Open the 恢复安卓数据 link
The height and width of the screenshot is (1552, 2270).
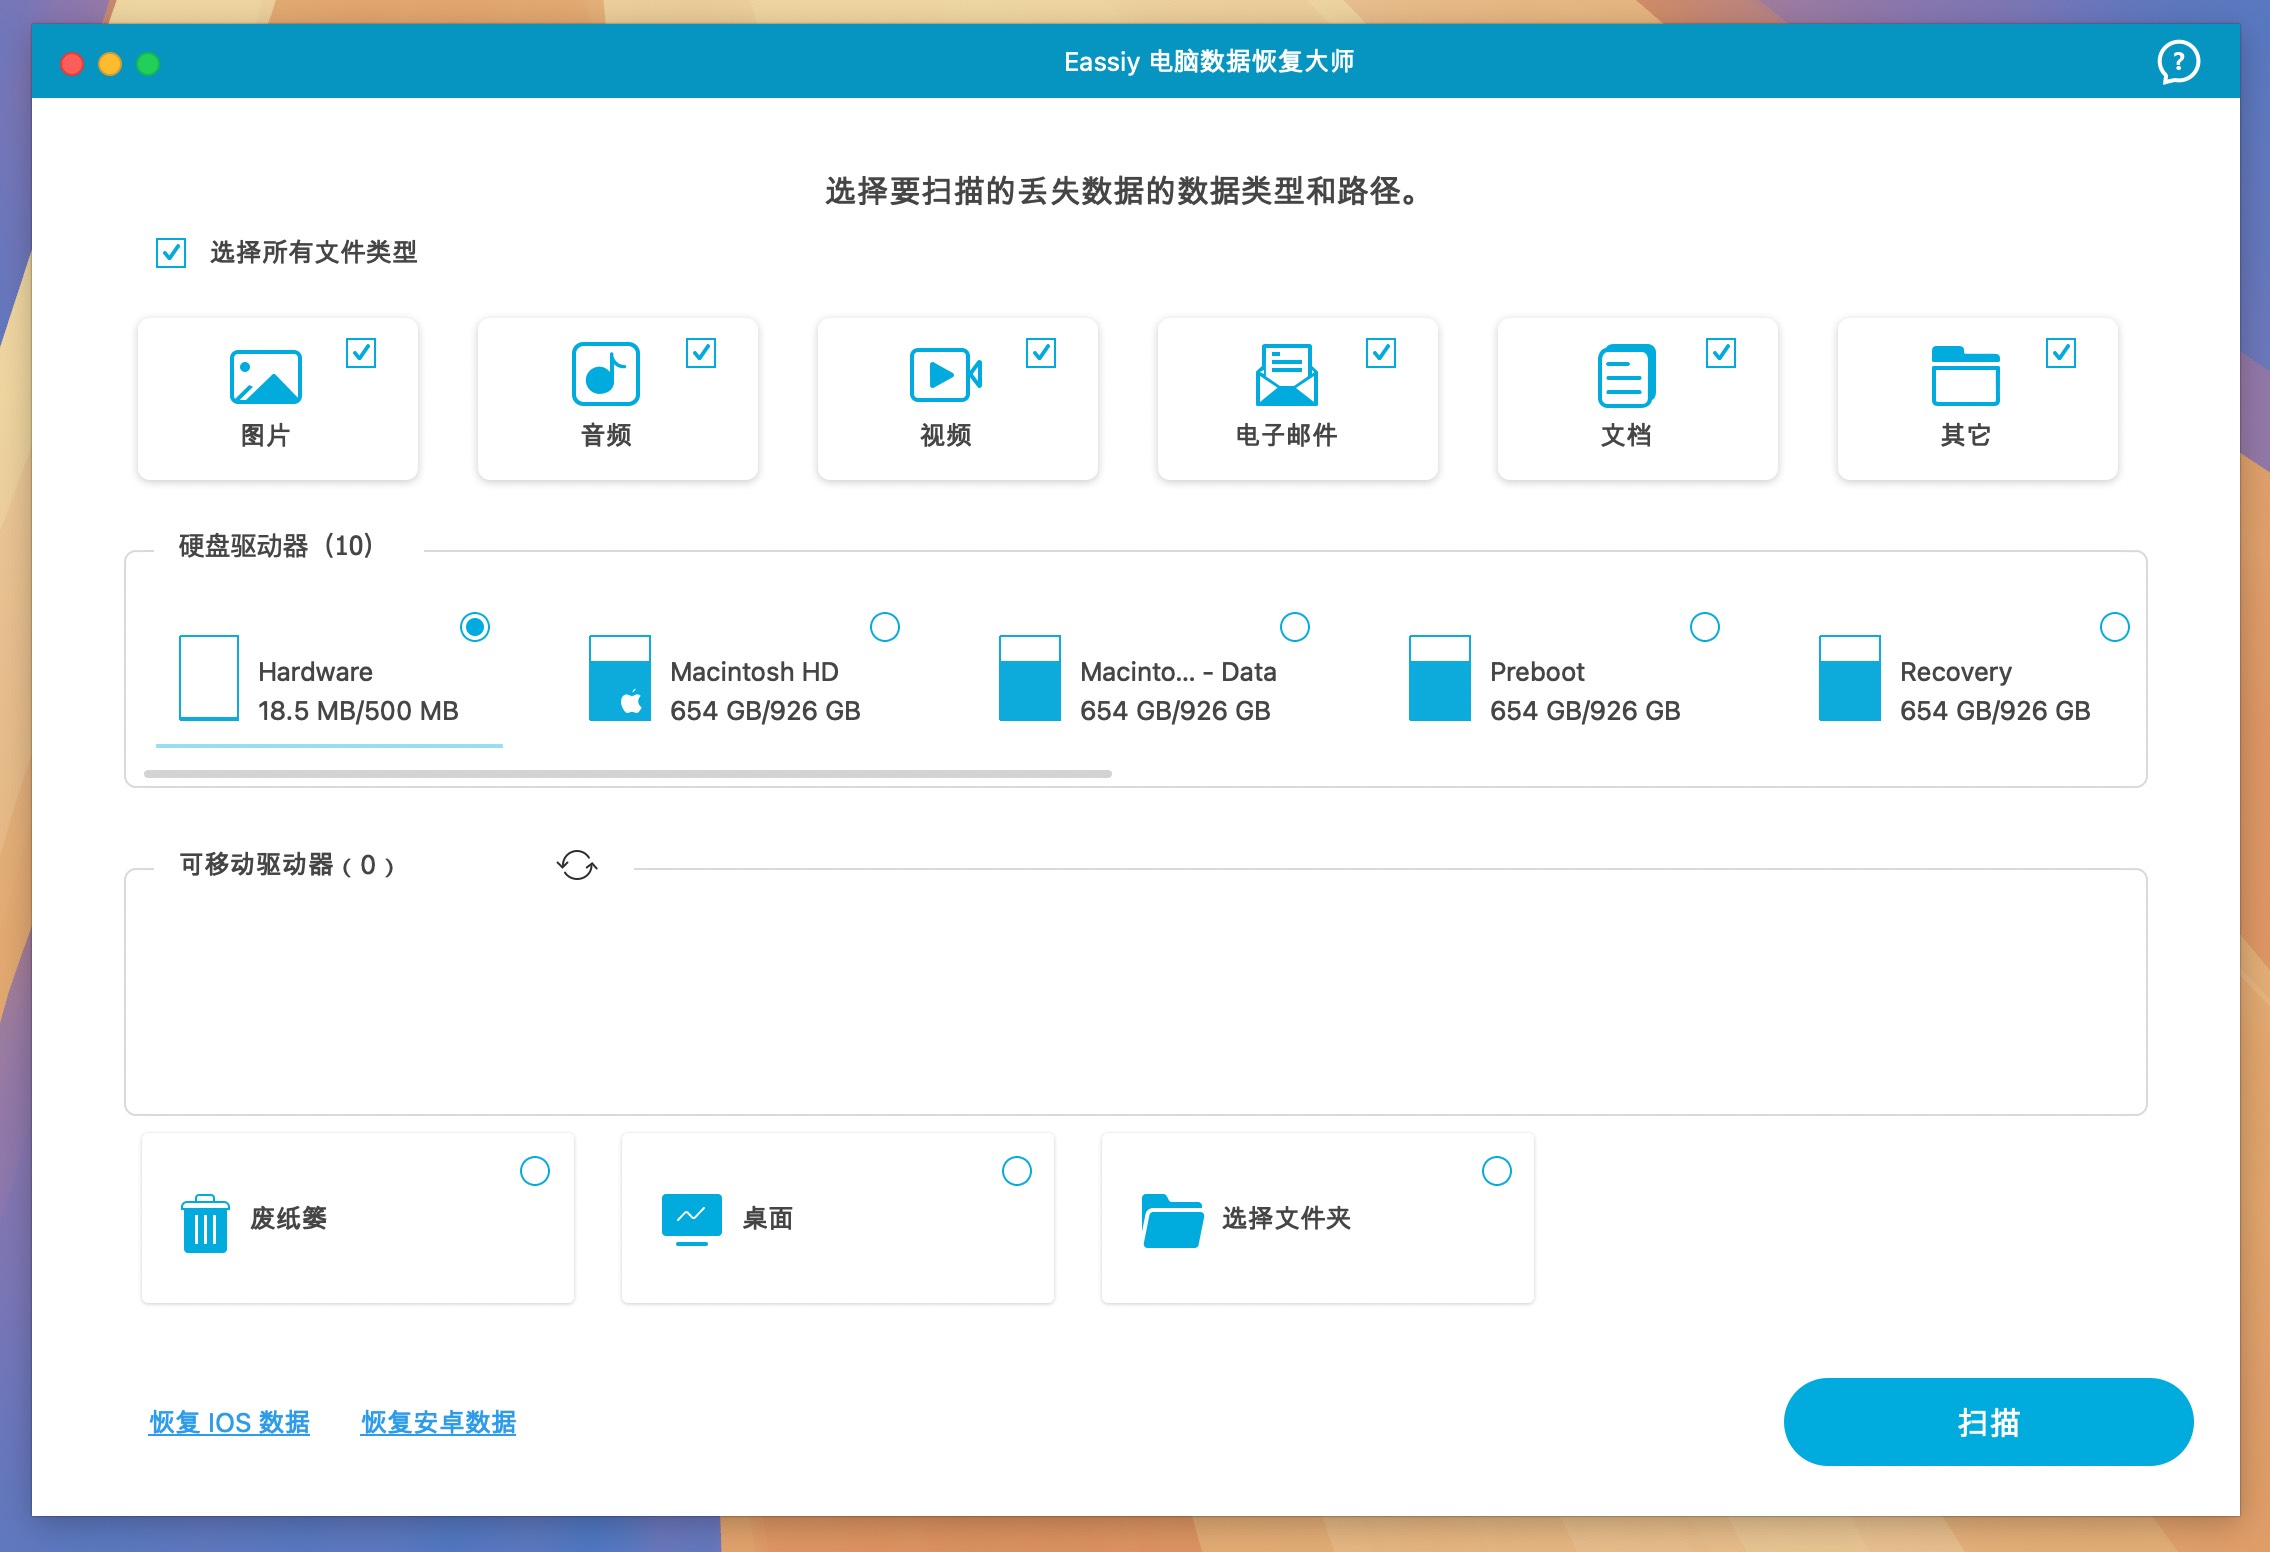(438, 1422)
